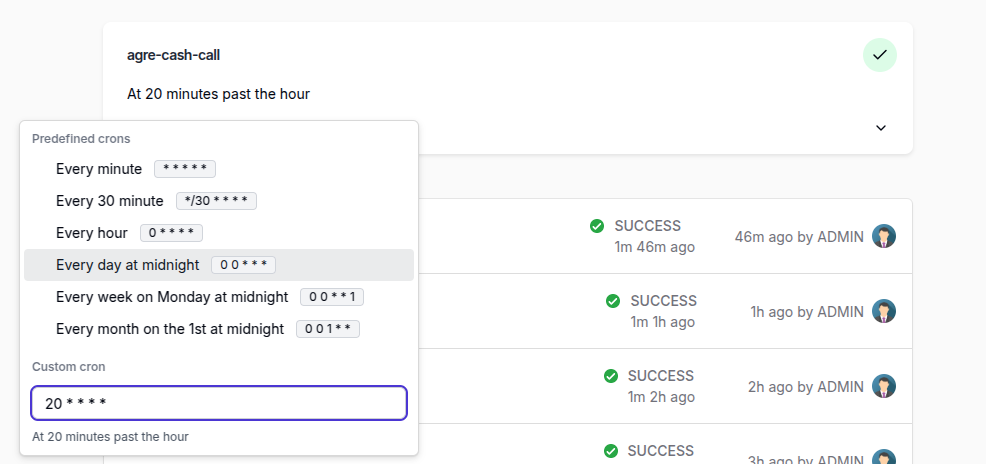The height and width of the screenshot is (464, 986).
Task: Click the green checkmark confirm icon
Action: [880, 55]
